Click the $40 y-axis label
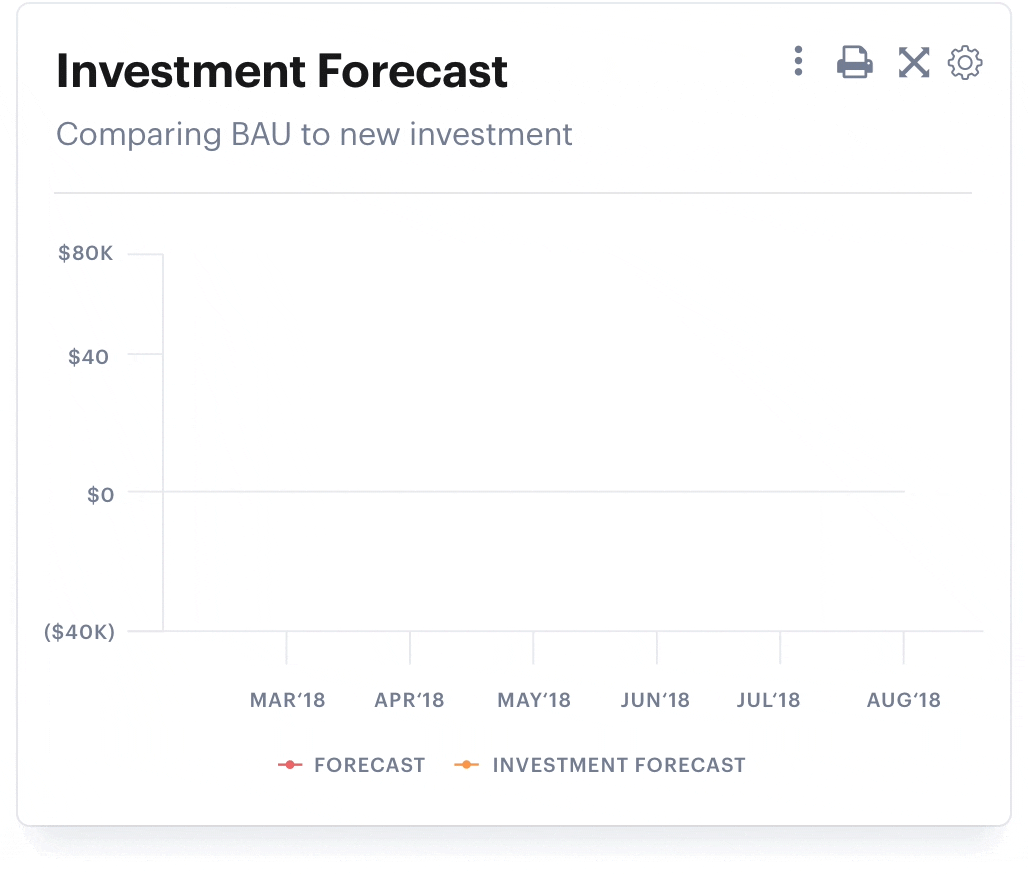Viewport: 1028px width, 874px height. click(x=89, y=357)
